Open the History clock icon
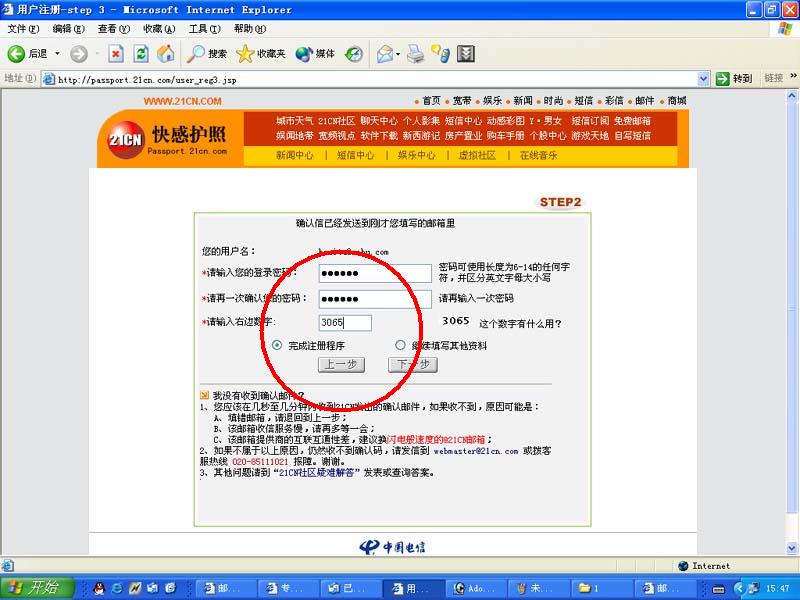800x600 pixels. [354, 54]
